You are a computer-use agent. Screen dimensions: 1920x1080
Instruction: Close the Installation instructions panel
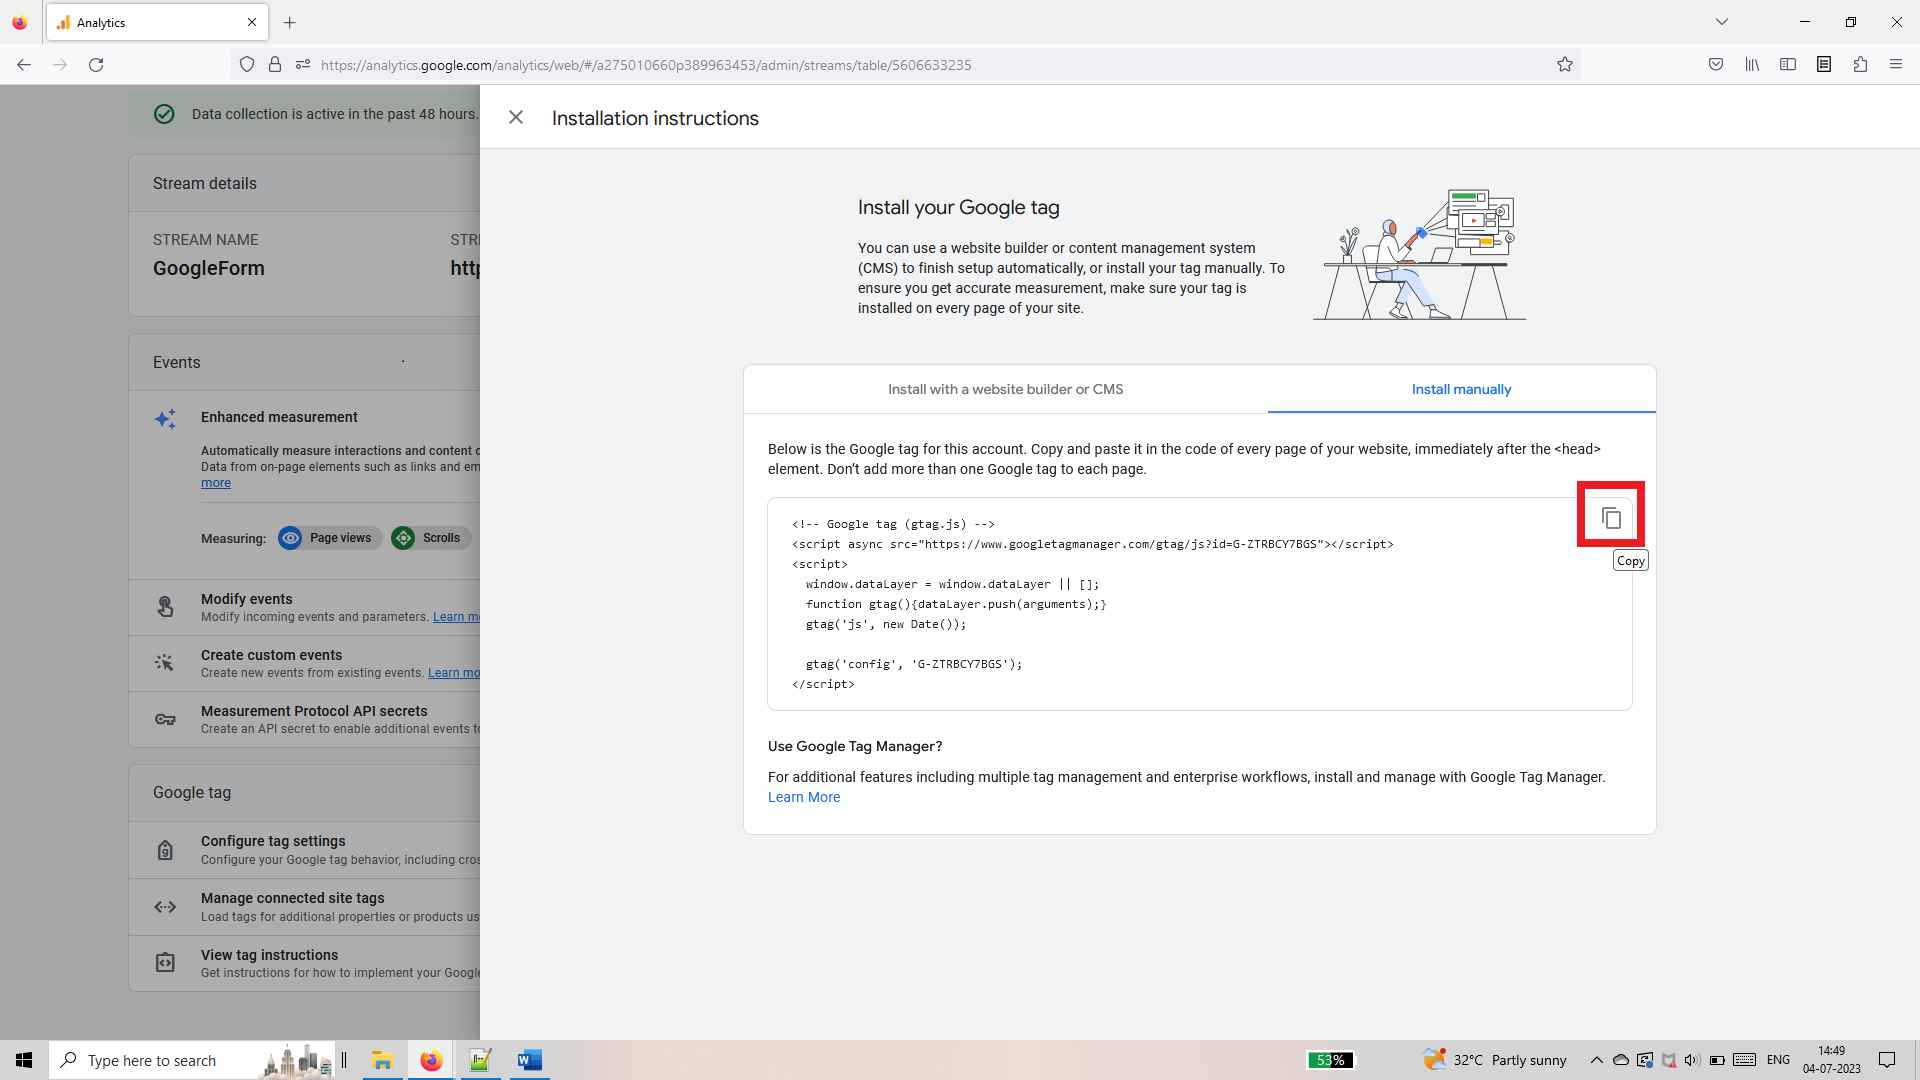tap(516, 117)
